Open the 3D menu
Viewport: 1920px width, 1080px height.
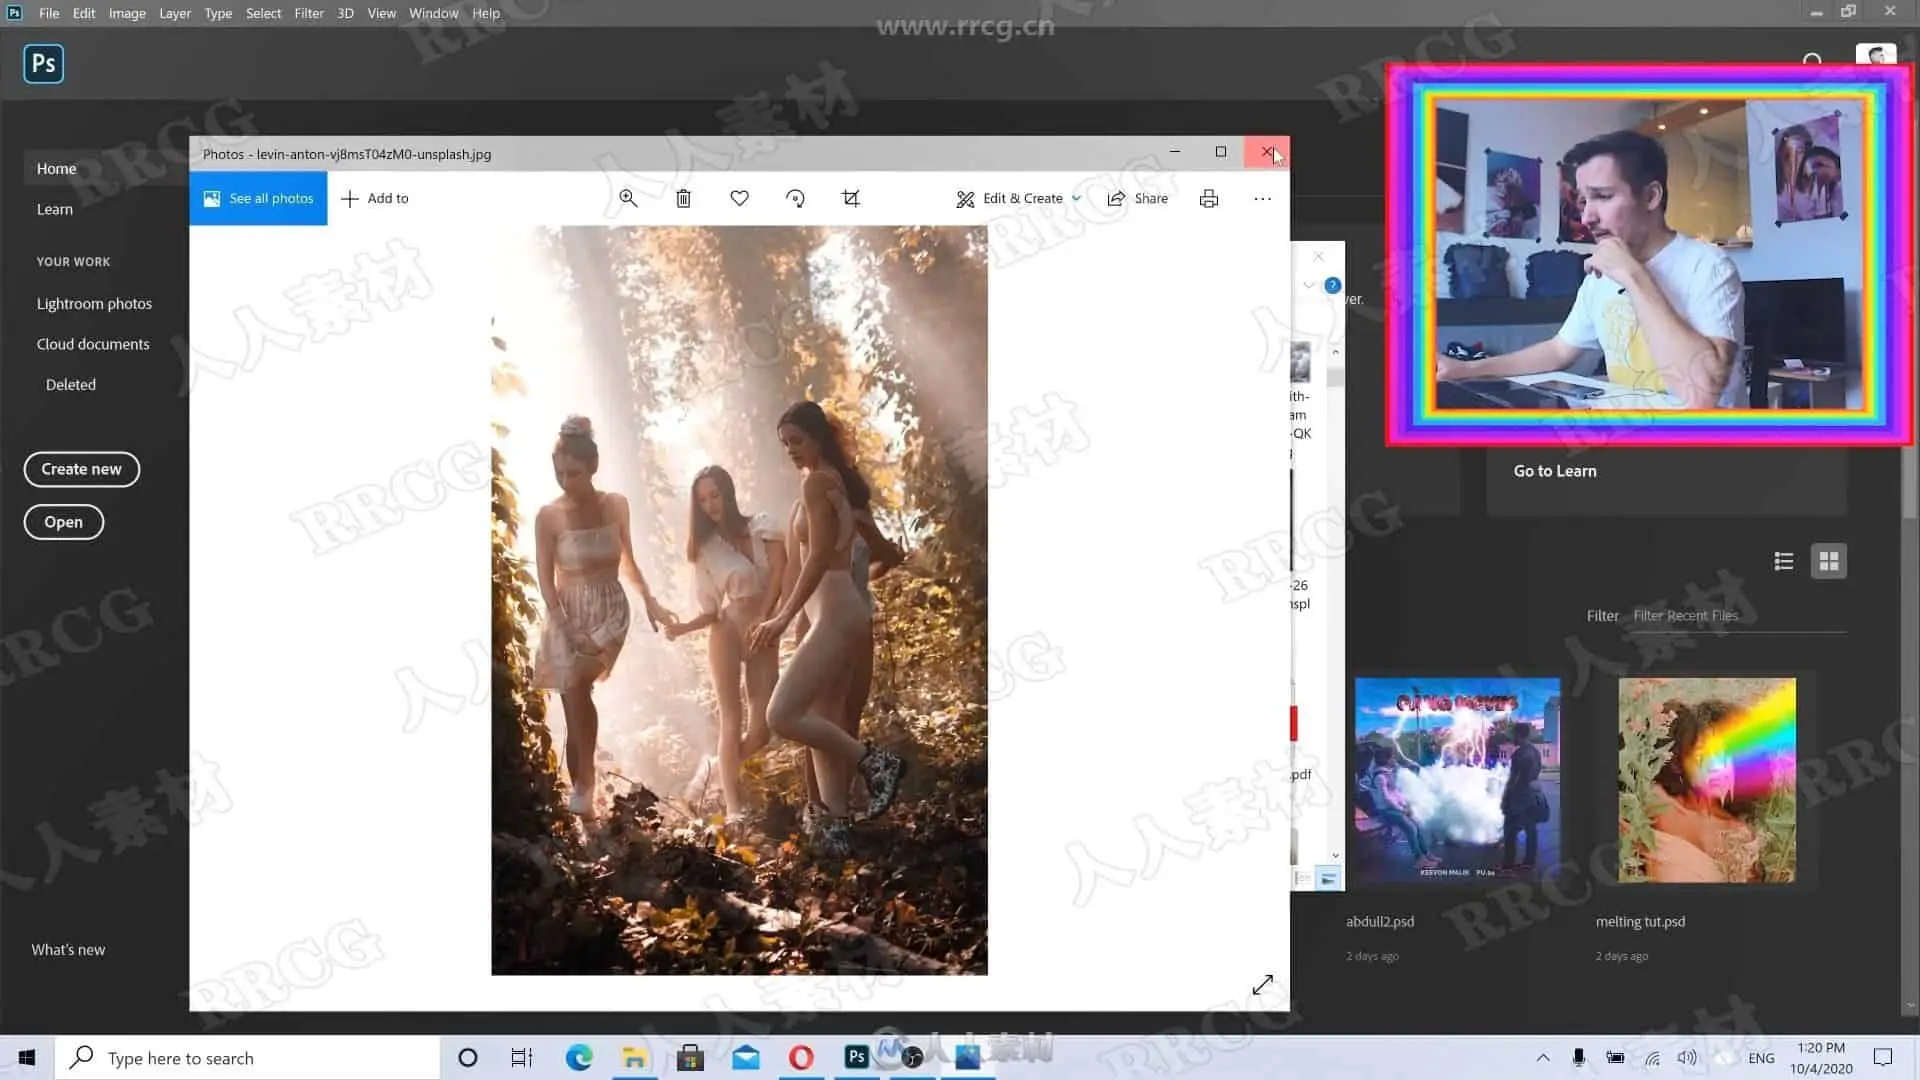click(x=345, y=13)
